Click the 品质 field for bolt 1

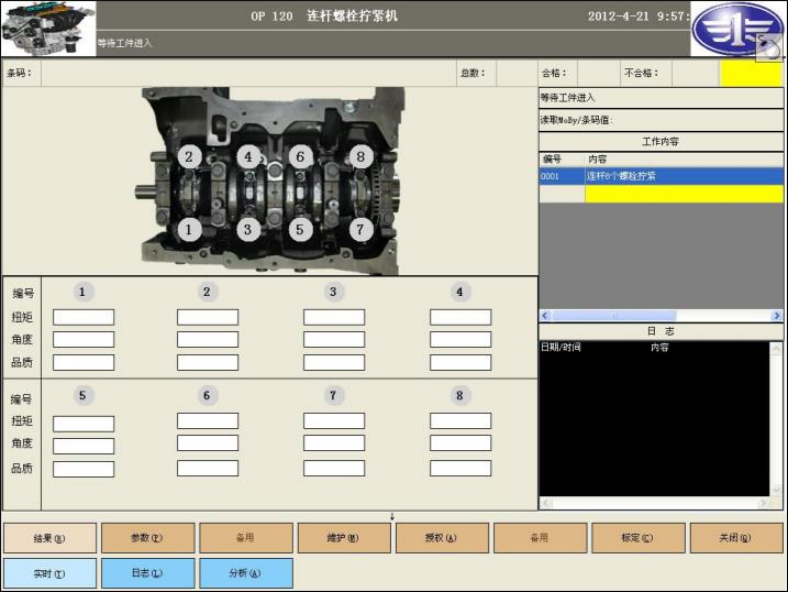click(x=83, y=362)
